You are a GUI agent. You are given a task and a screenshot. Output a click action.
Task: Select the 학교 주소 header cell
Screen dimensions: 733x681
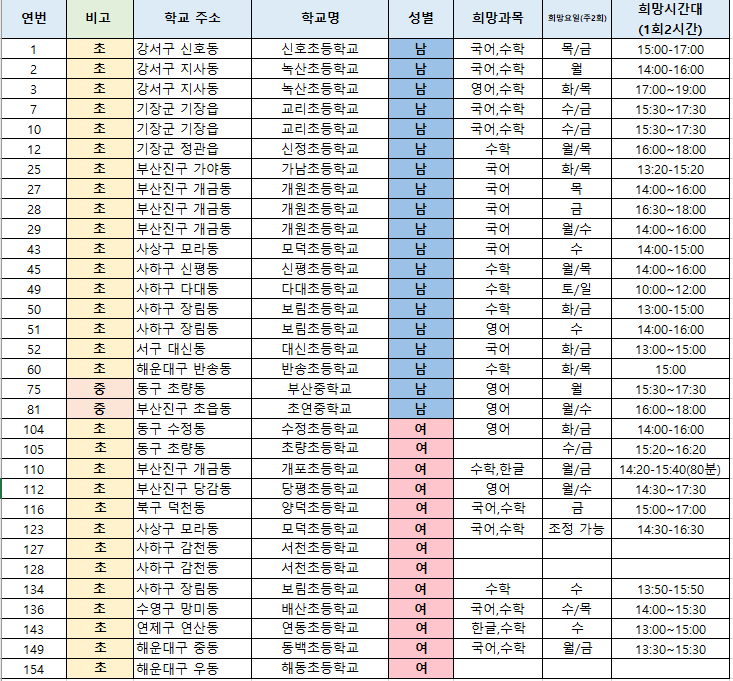point(192,19)
